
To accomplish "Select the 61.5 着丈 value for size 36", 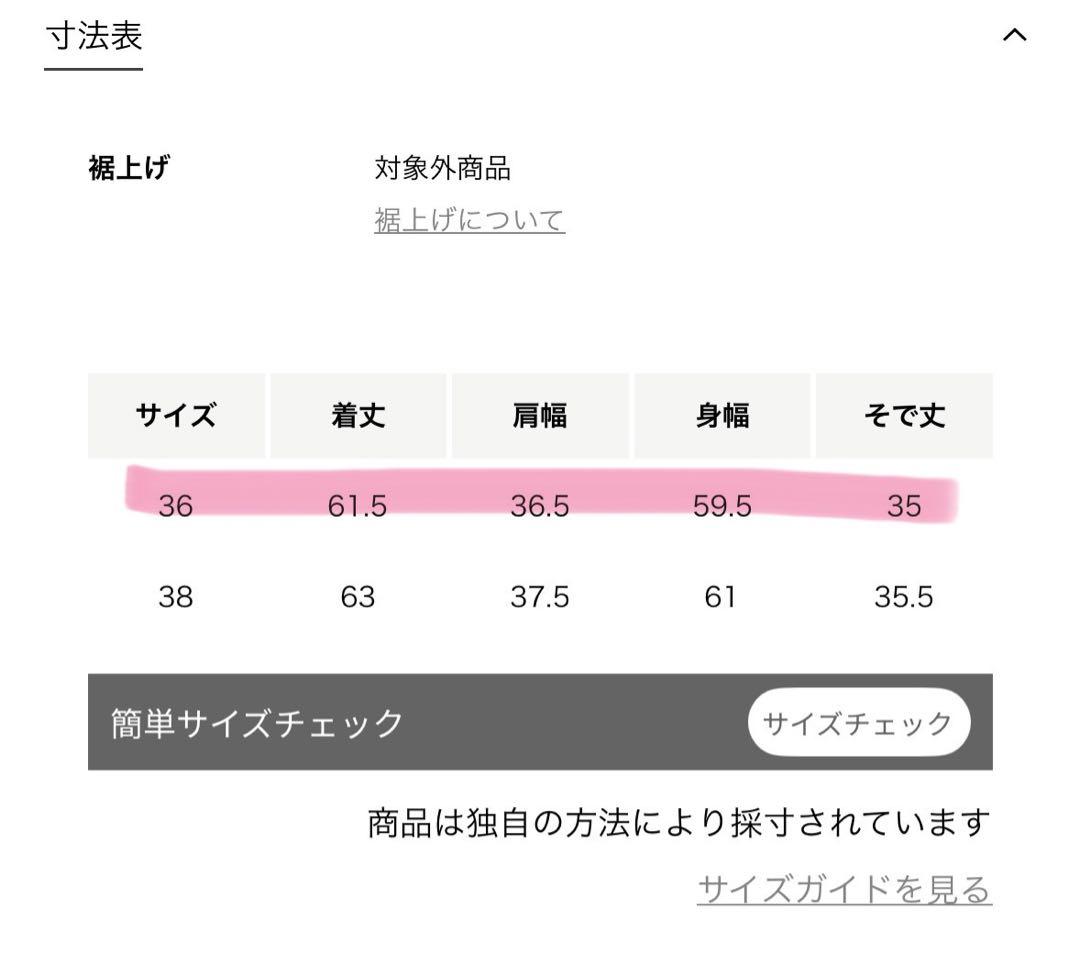I will coord(358,506).
